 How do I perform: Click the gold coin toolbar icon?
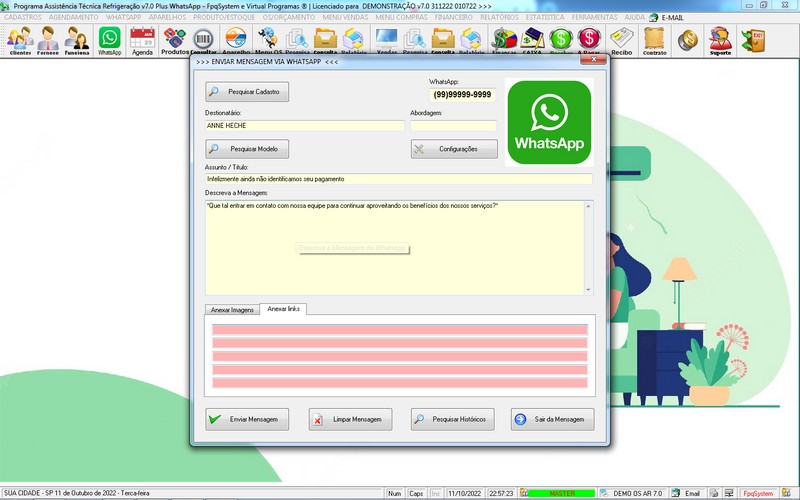[688, 40]
